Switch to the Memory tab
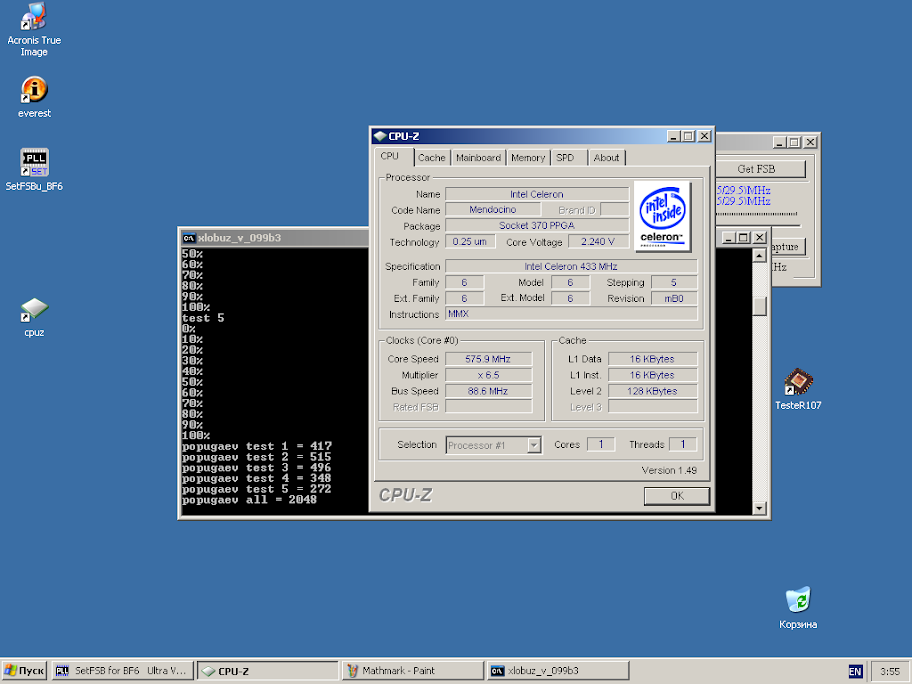This screenshot has height=684, width=912. pyautogui.click(x=528, y=158)
